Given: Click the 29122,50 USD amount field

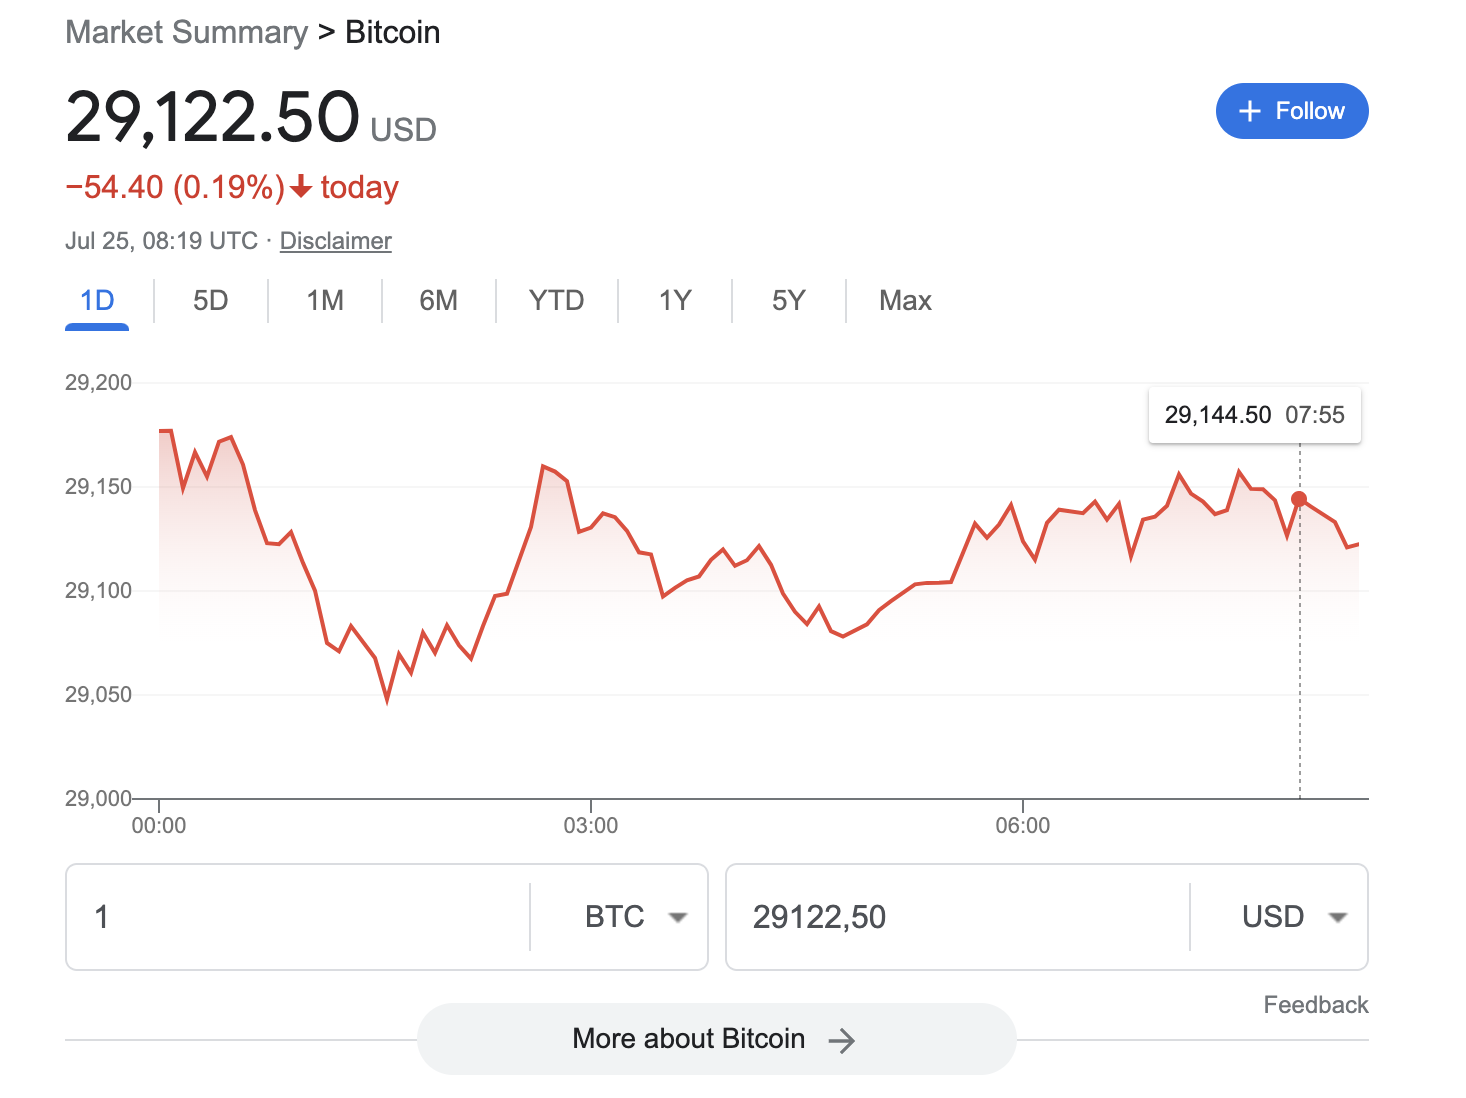Looking at the screenshot, I should click(x=950, y=917).
